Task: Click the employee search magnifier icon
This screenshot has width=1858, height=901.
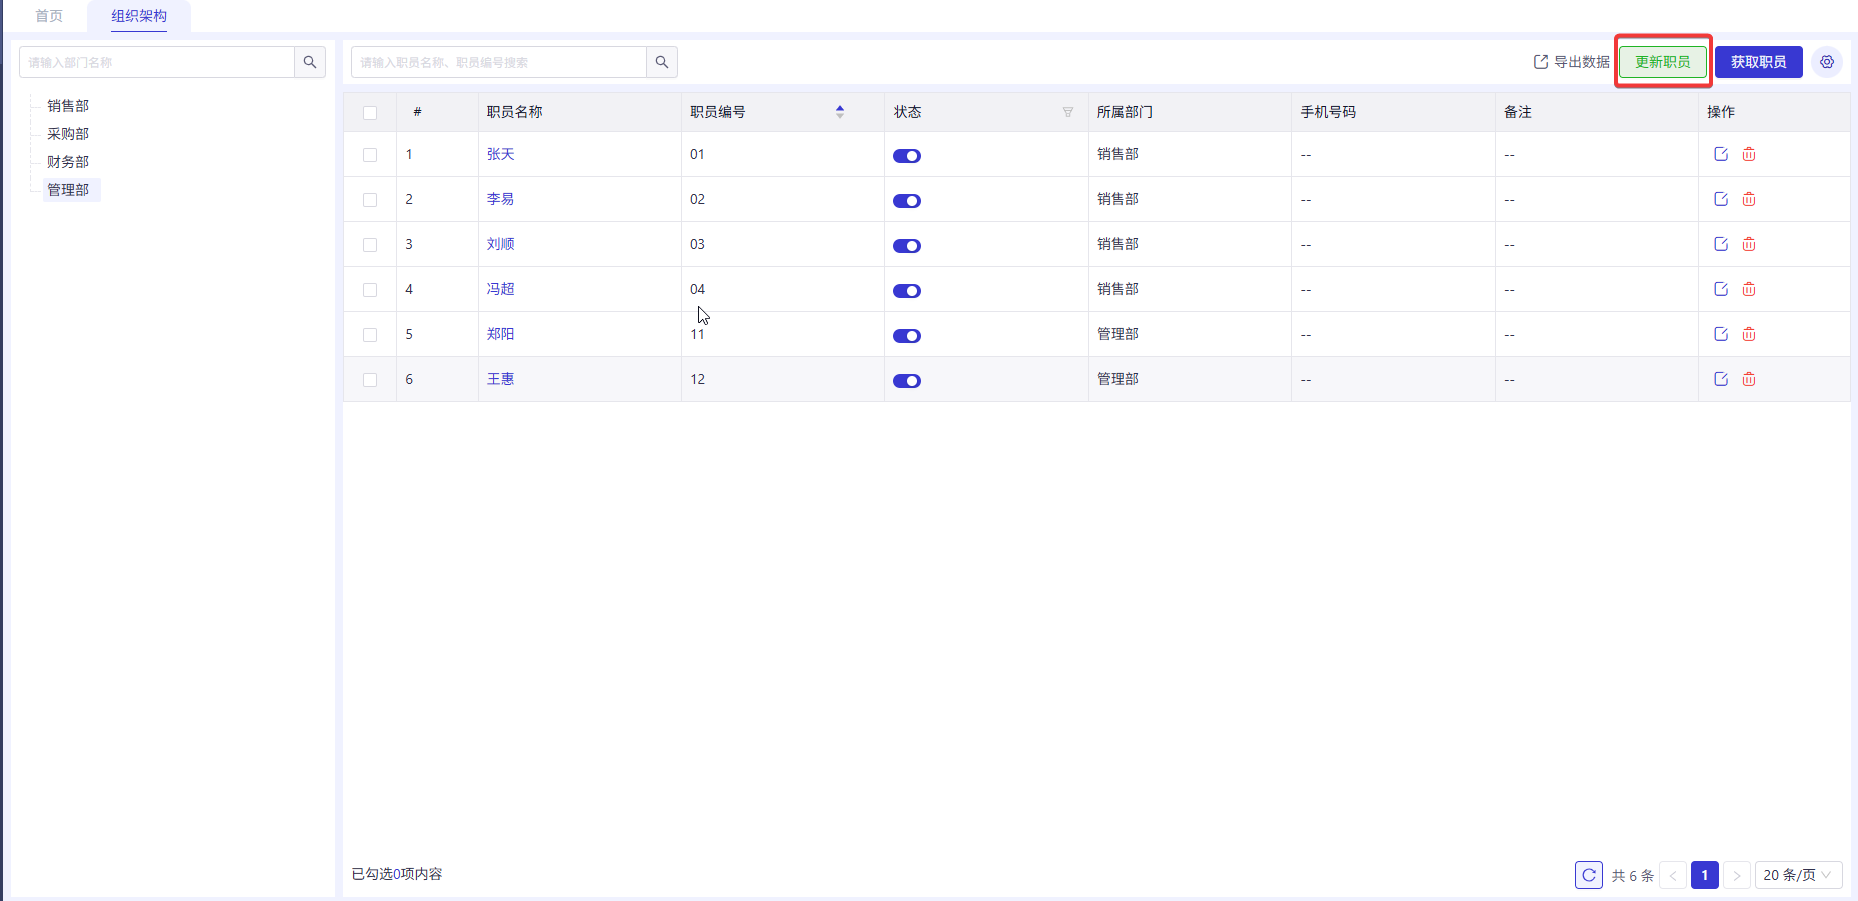Action: 662,62
